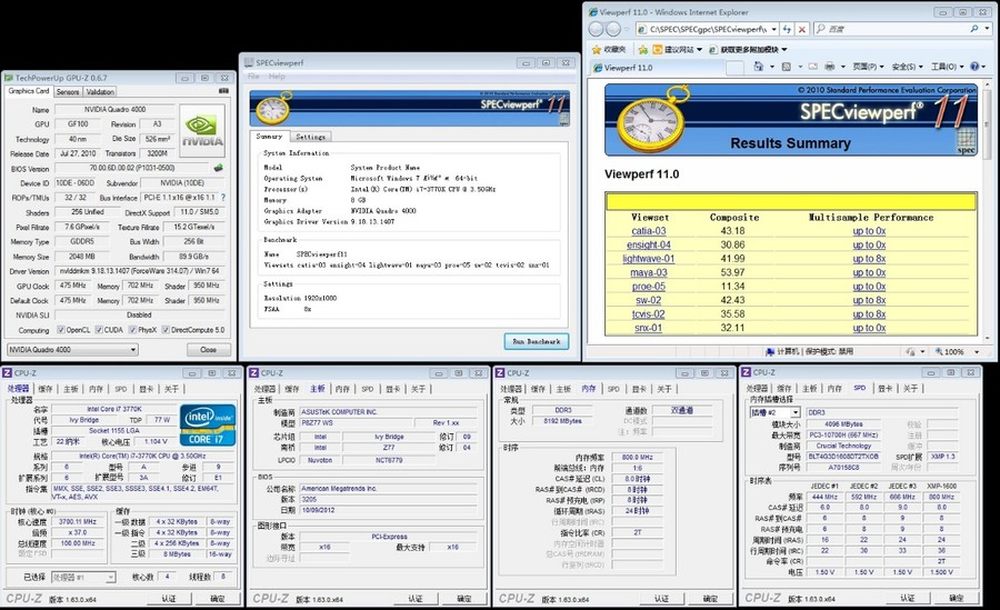Open SPECviewperf Help menu
The height and width of the screenshot is (610, 1000).
tap(277, 77)
